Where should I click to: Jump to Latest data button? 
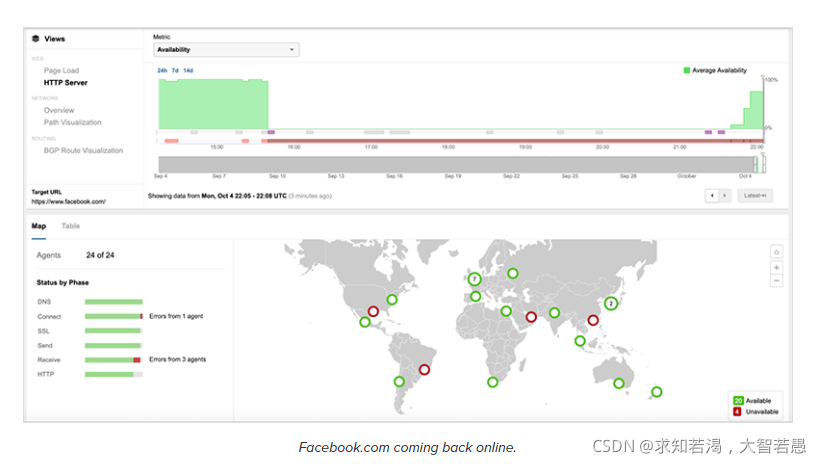[x=755, y=196]
